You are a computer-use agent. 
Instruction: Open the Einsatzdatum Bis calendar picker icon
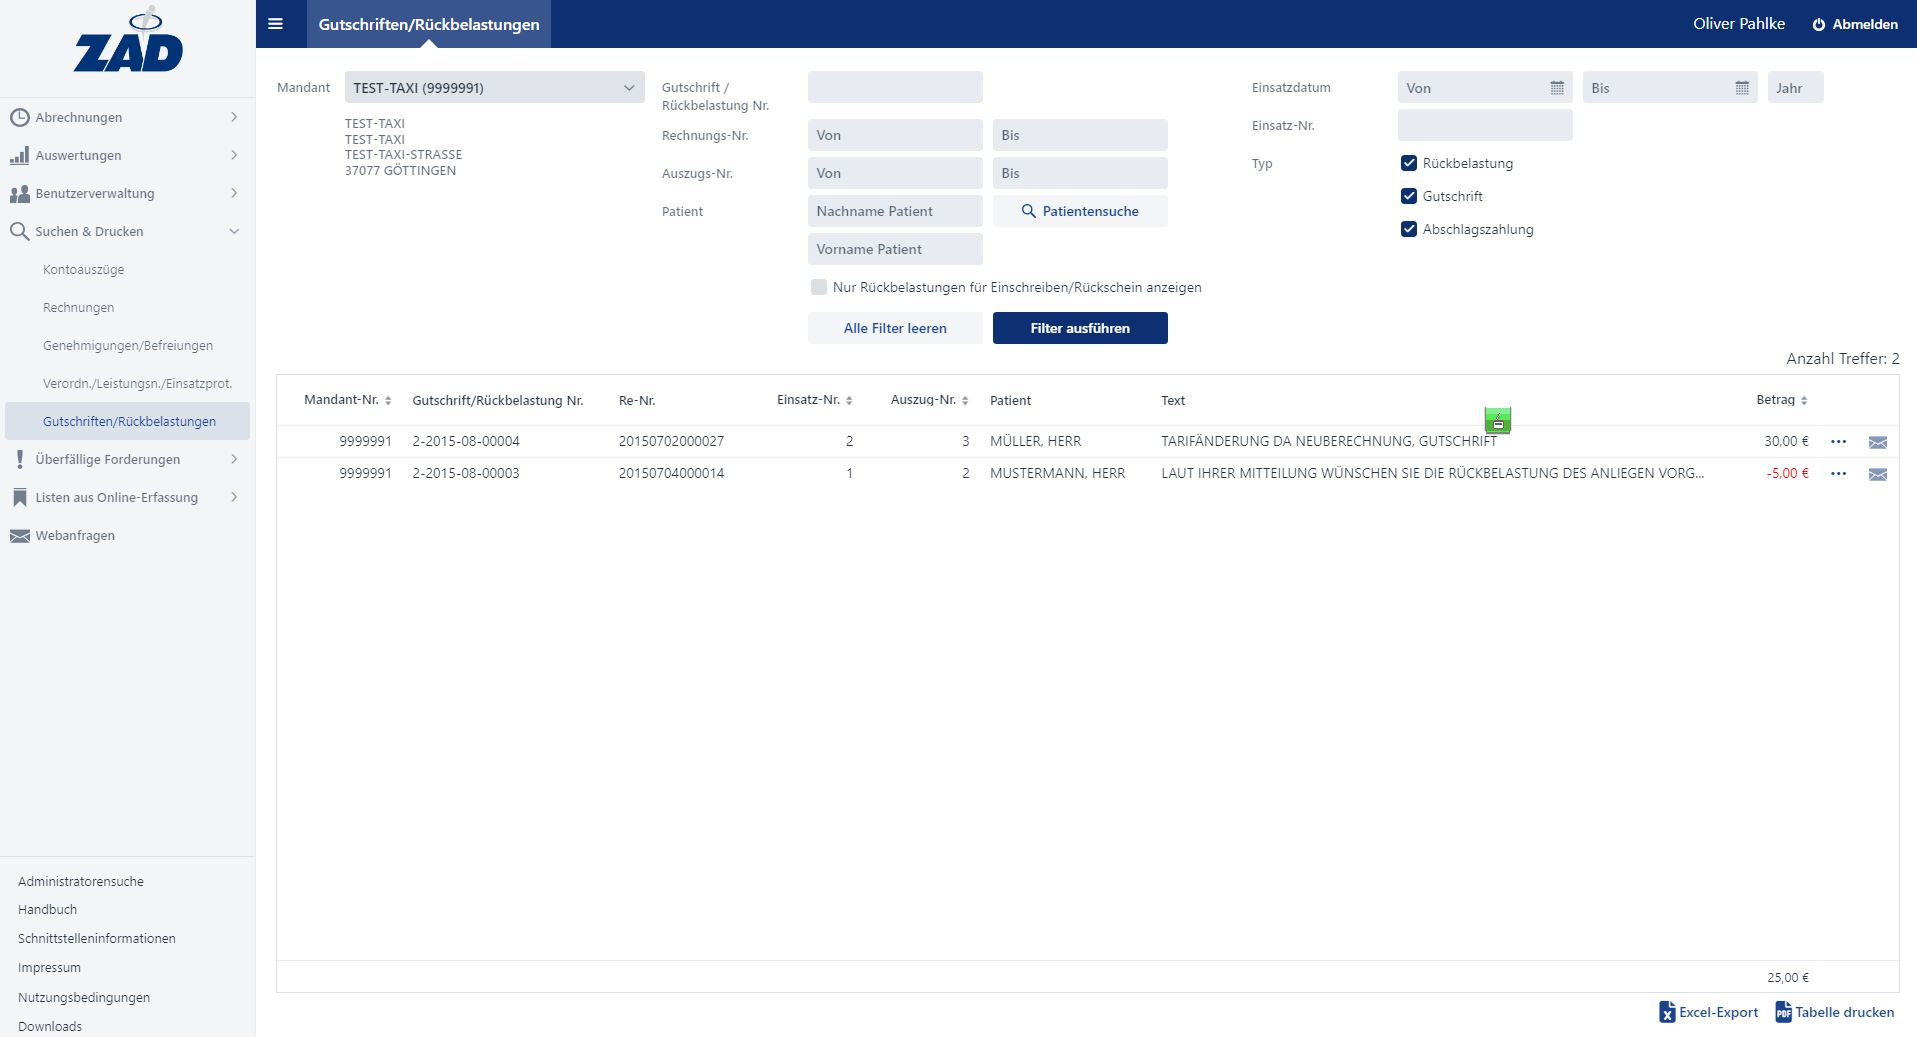tap(1741, 88)
